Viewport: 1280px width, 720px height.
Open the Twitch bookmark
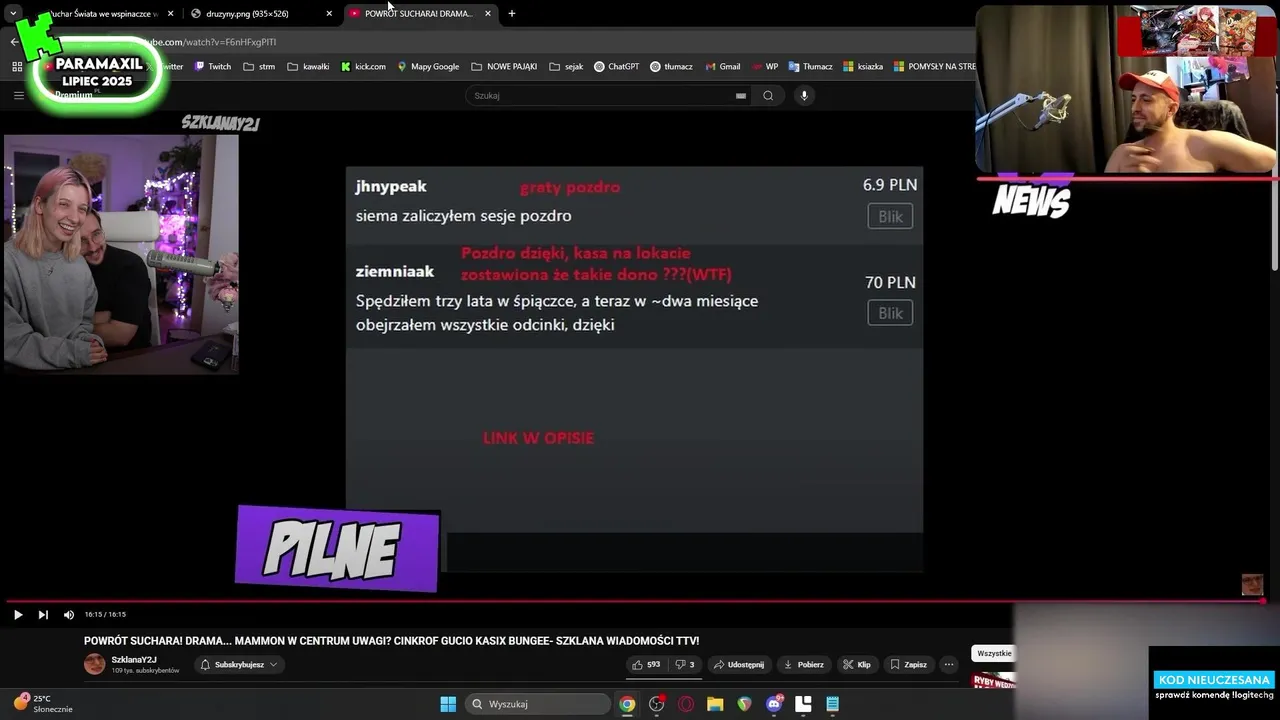(212, 67)
